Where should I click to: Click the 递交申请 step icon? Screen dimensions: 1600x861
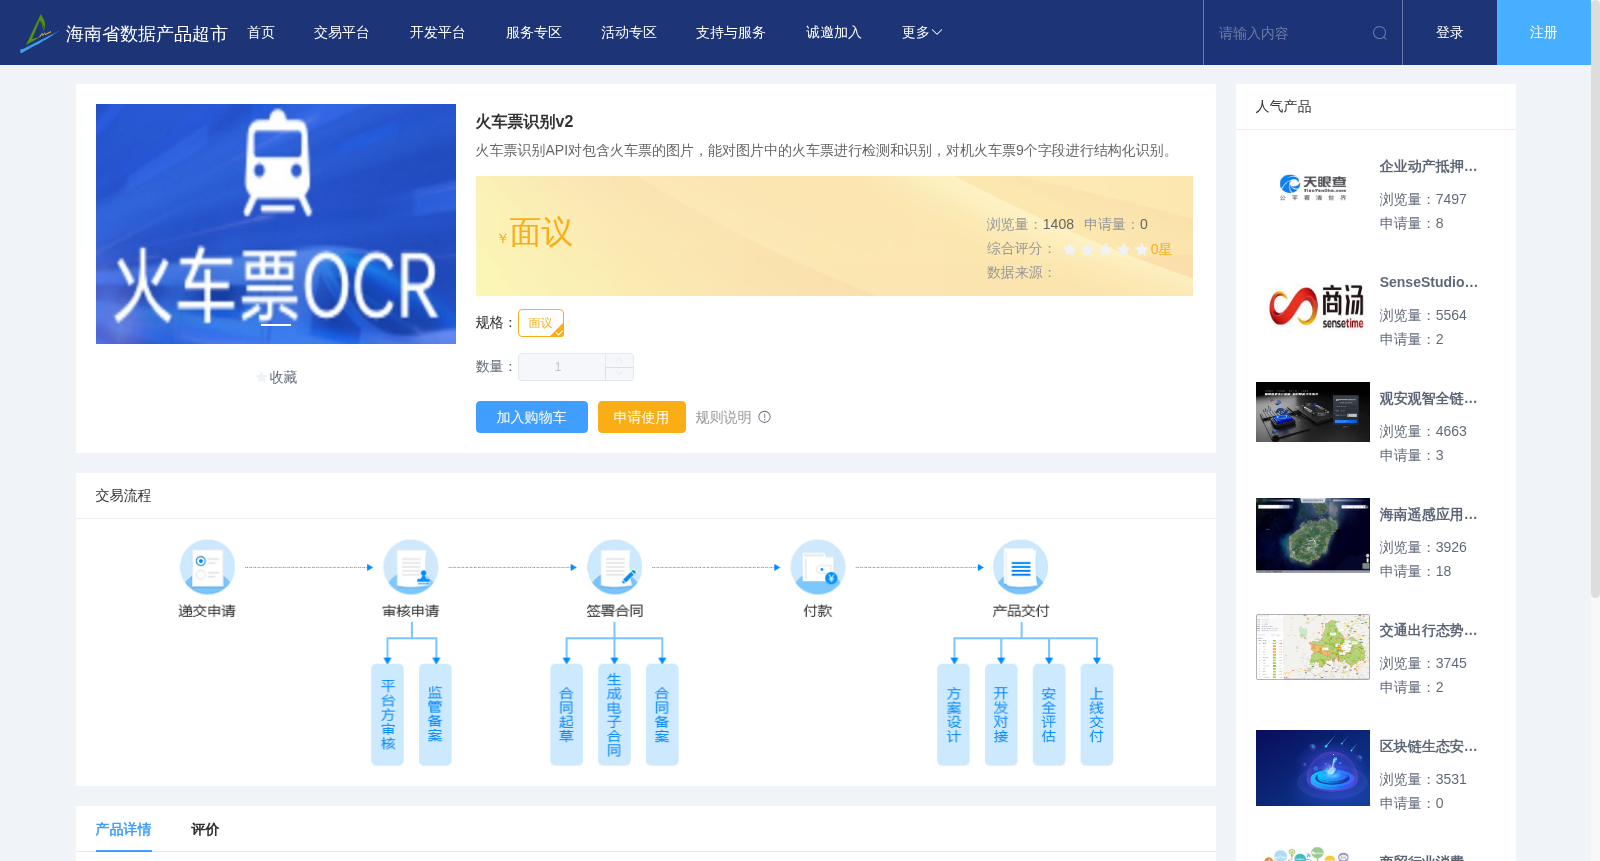[x=207, y=567]
